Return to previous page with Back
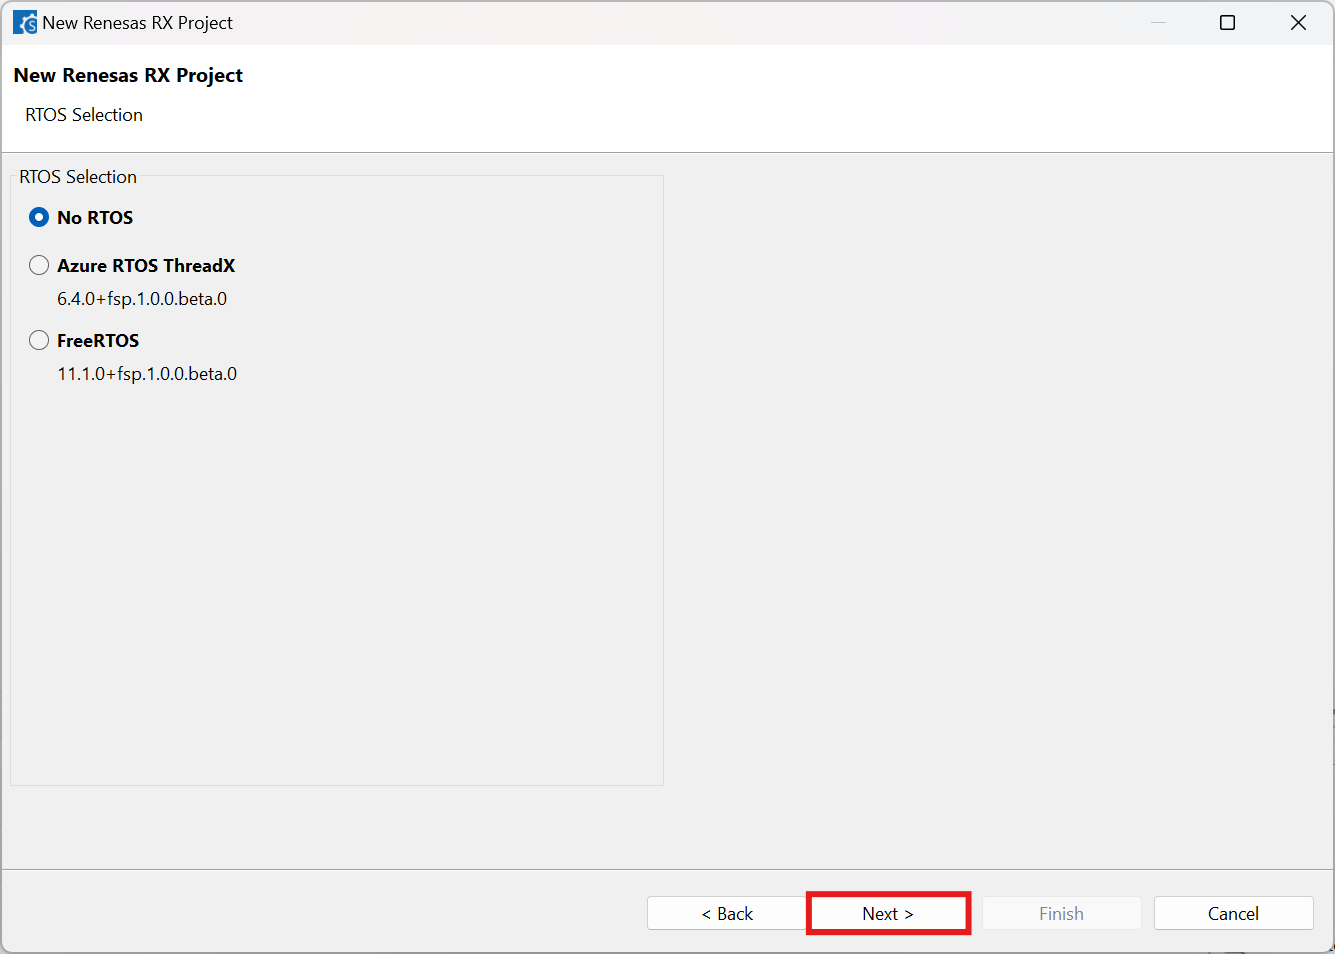 click(x=727, y=913)
